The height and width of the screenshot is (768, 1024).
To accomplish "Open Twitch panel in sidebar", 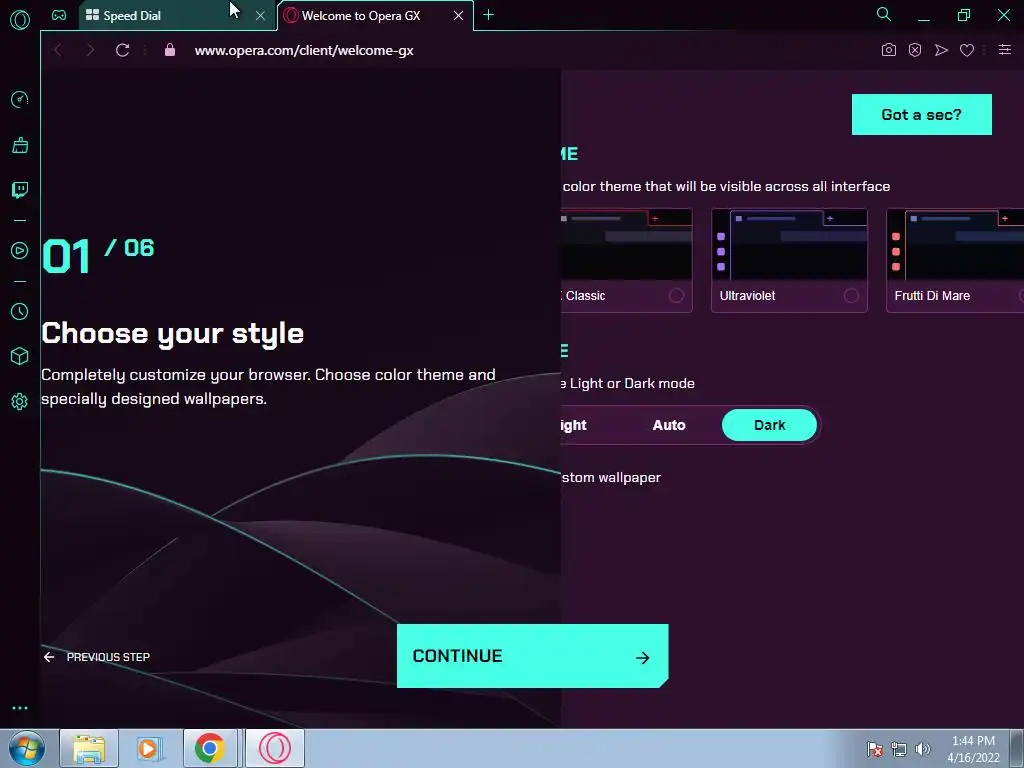I will [x=20, y=190].
